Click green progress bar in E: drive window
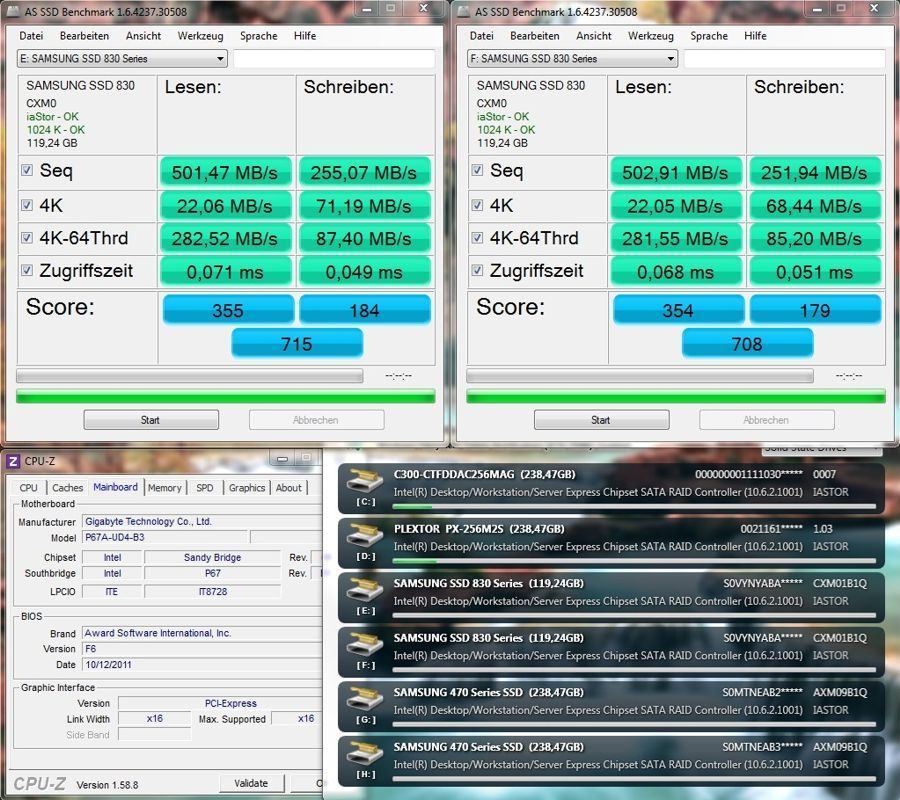The image size is (900, 800). tap(226, 396)
